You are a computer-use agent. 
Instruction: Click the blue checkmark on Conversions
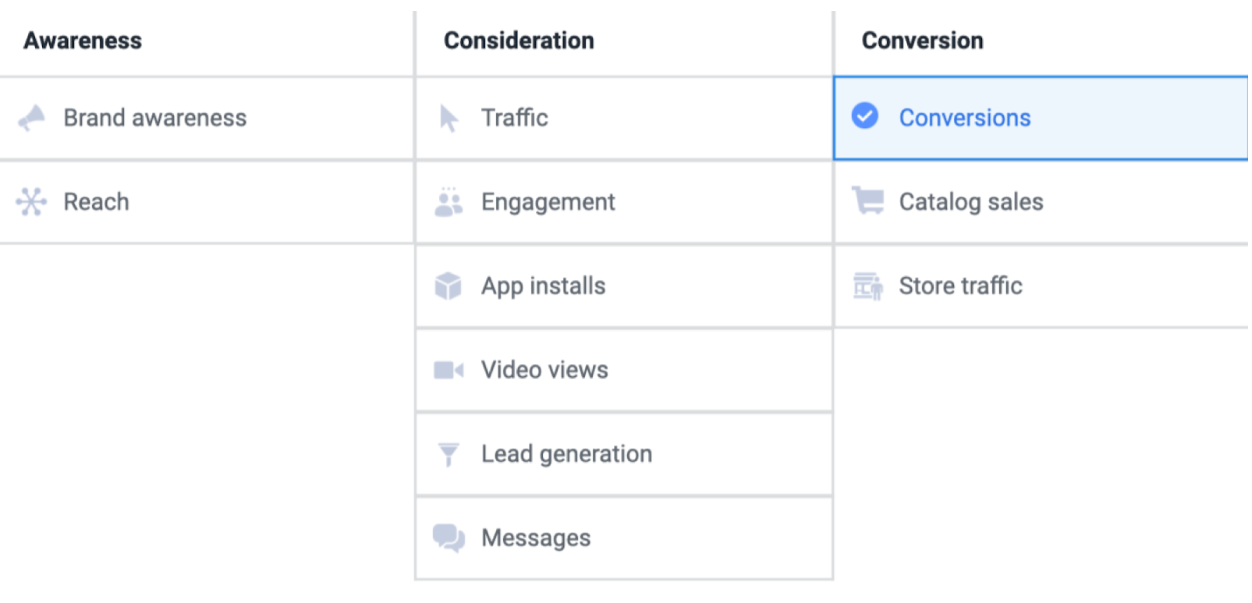click(865, 117)
